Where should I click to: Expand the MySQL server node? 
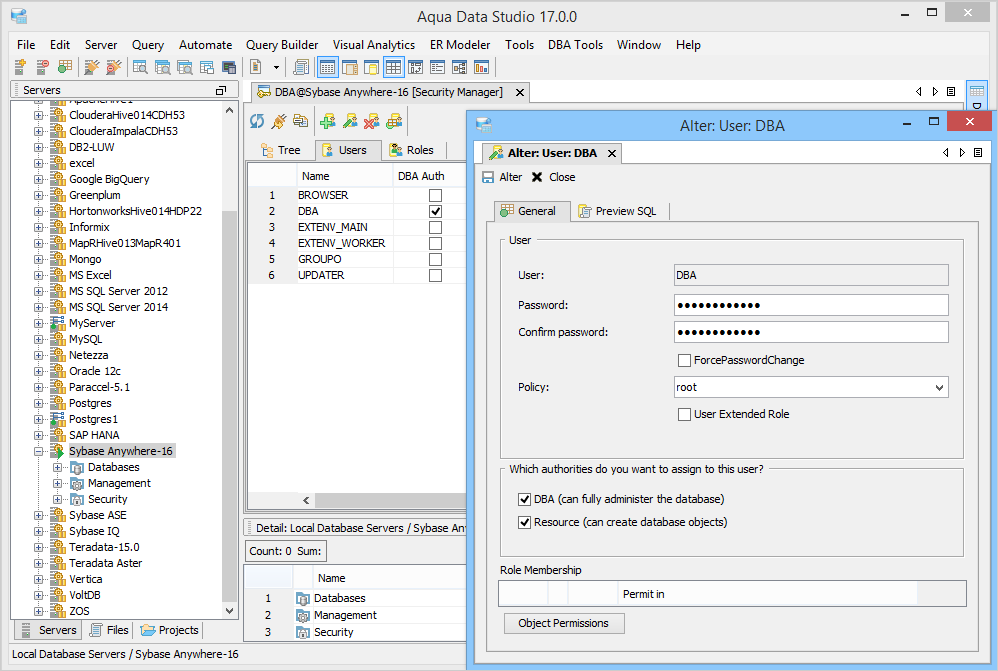[39, 339]
